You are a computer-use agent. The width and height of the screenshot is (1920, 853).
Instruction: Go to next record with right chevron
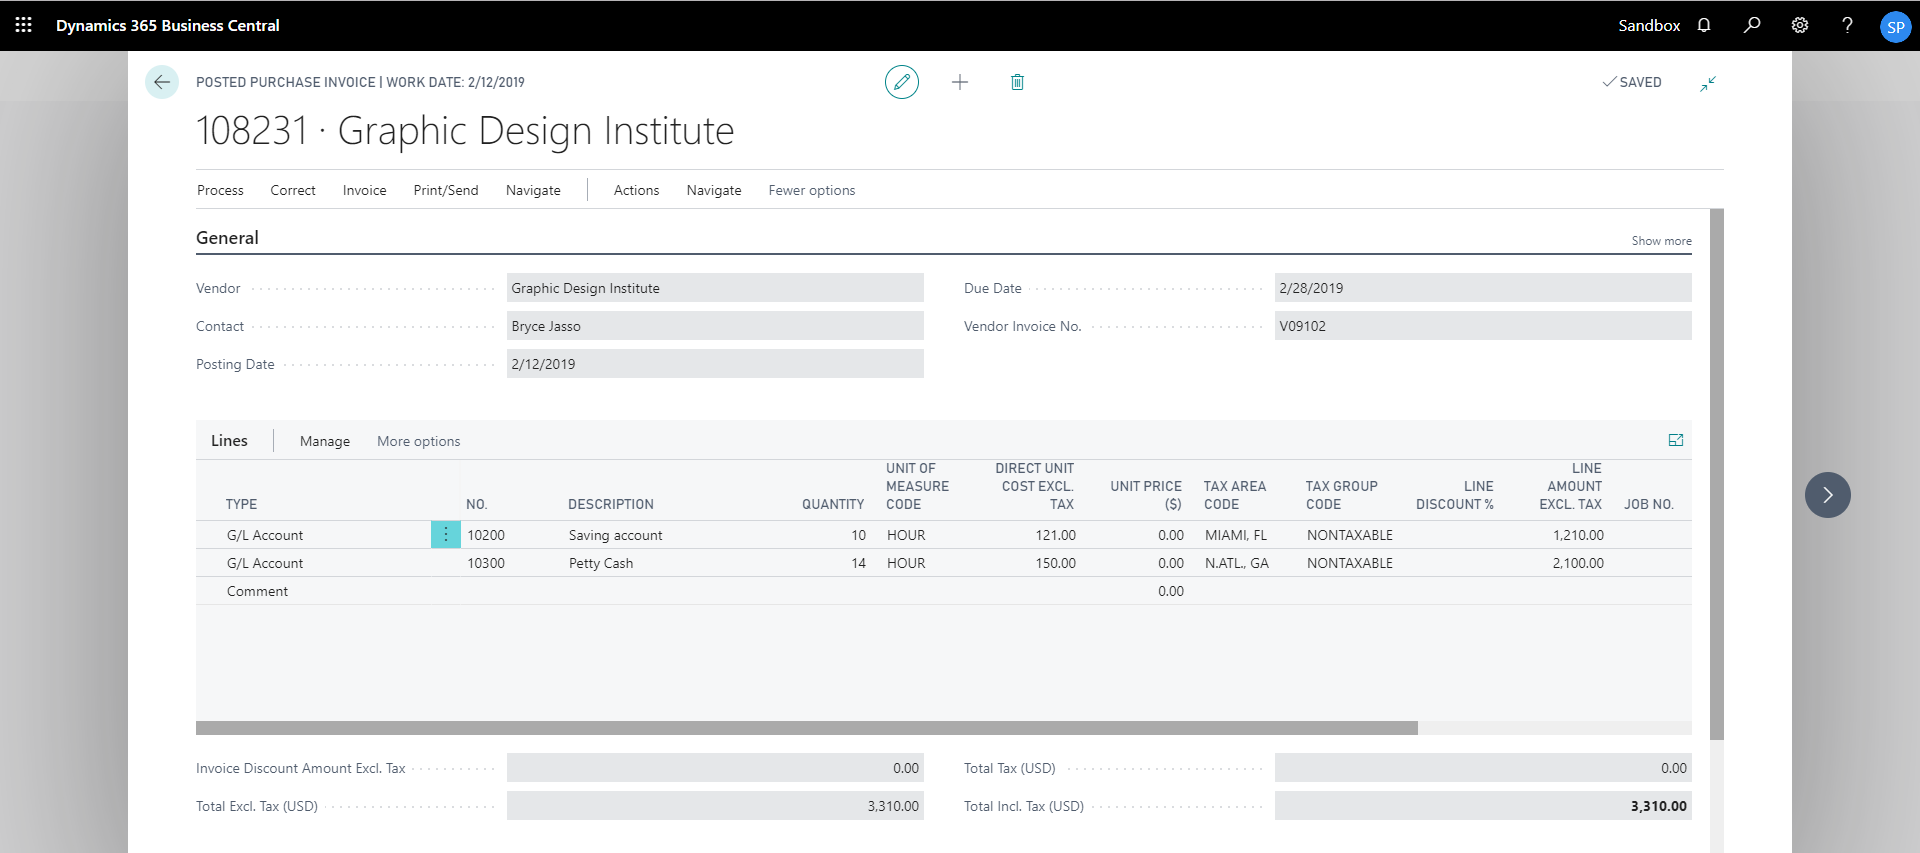(x=1827, y=495)
